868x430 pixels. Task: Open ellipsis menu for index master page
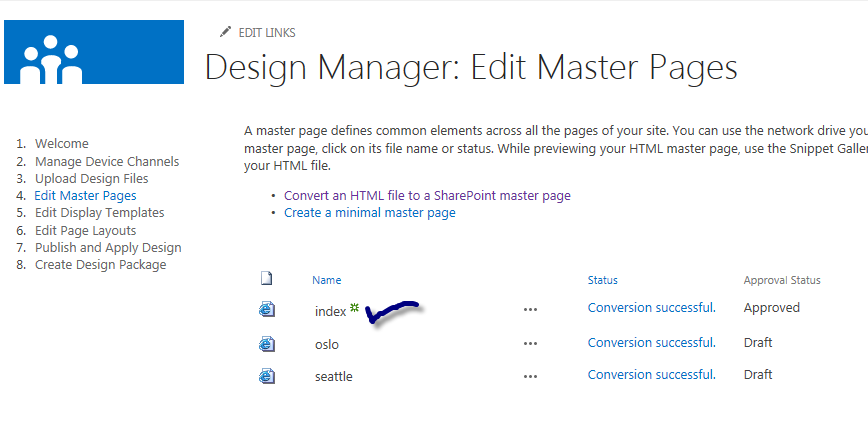pyautogui.click(x=530, y=310)
